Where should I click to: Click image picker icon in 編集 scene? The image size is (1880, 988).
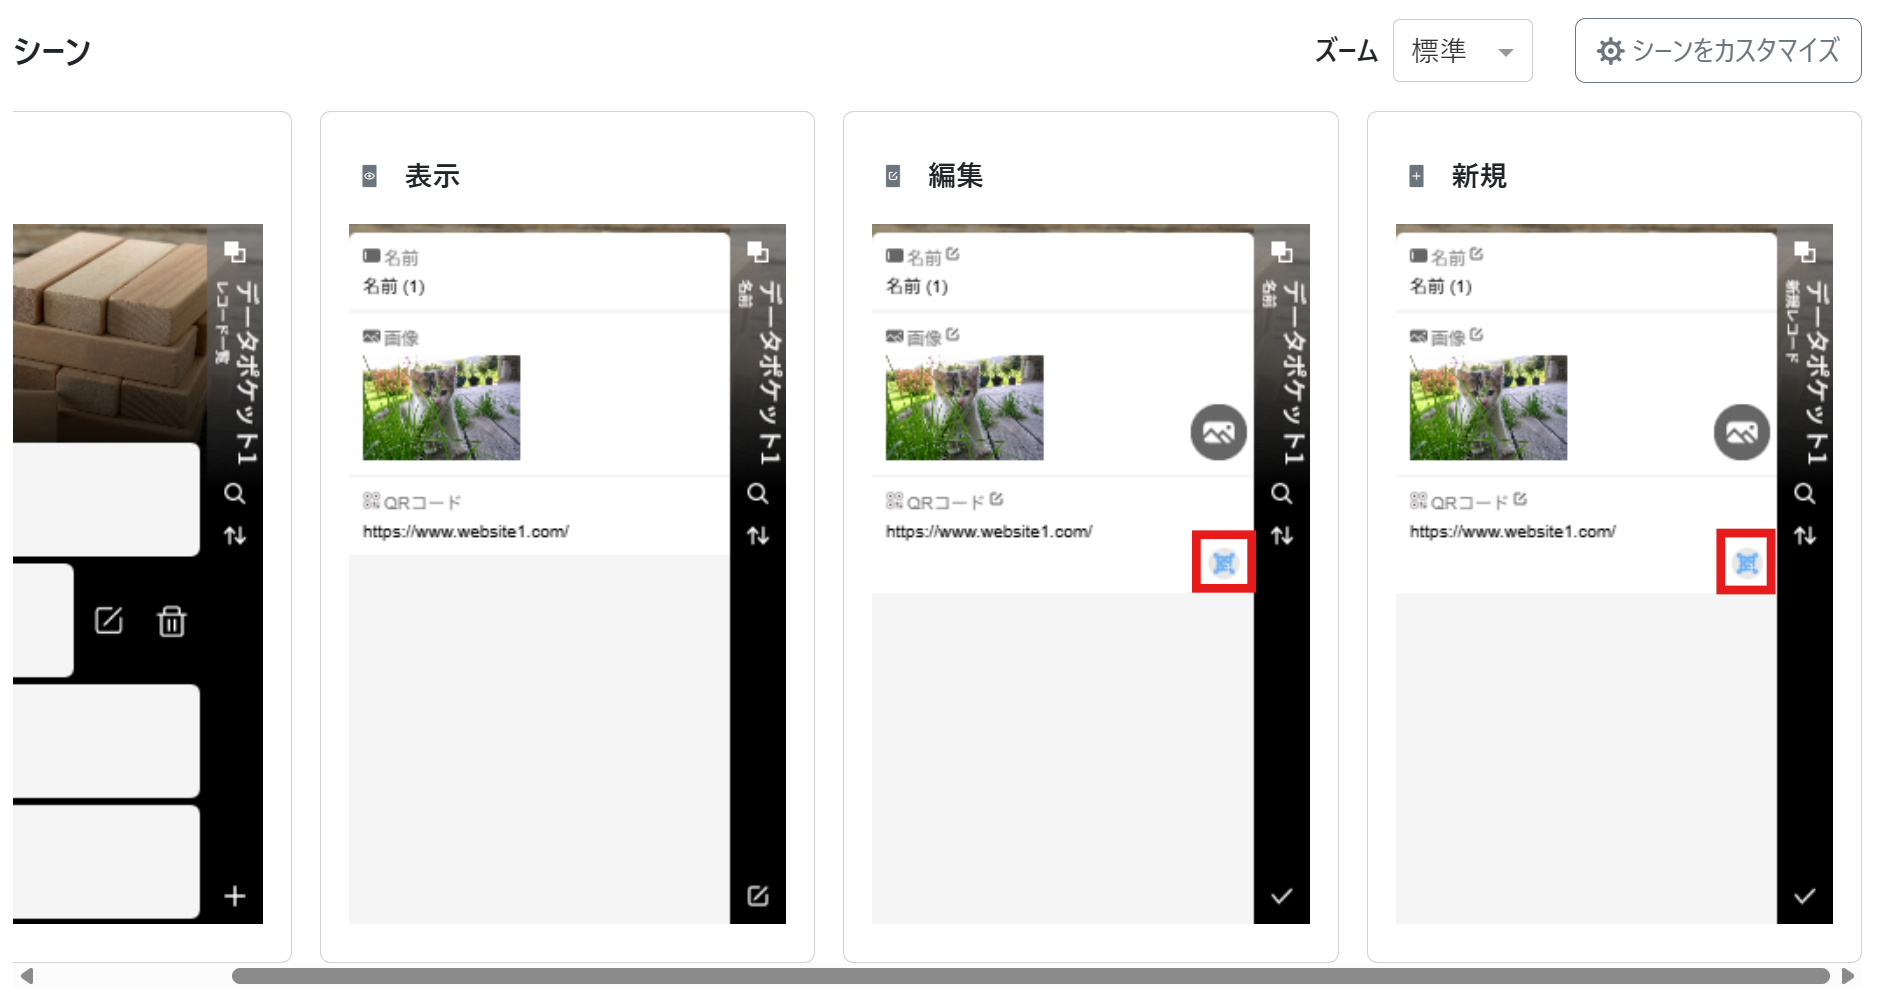click(x=1218, y=432)
